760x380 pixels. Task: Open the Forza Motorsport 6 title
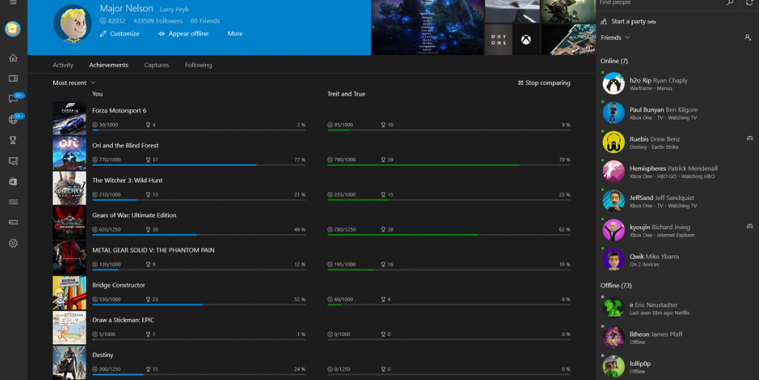click(119, 111)
